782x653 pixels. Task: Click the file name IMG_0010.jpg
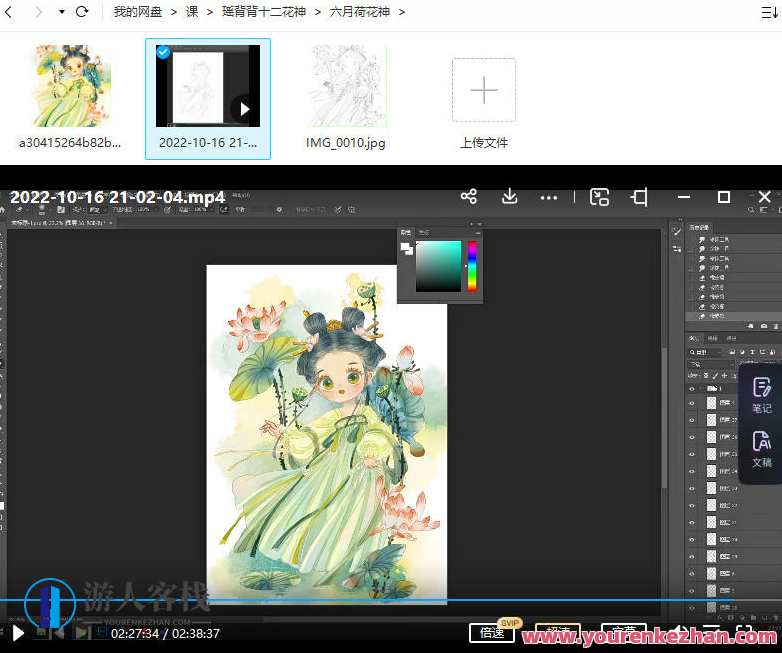click(346, 143)
